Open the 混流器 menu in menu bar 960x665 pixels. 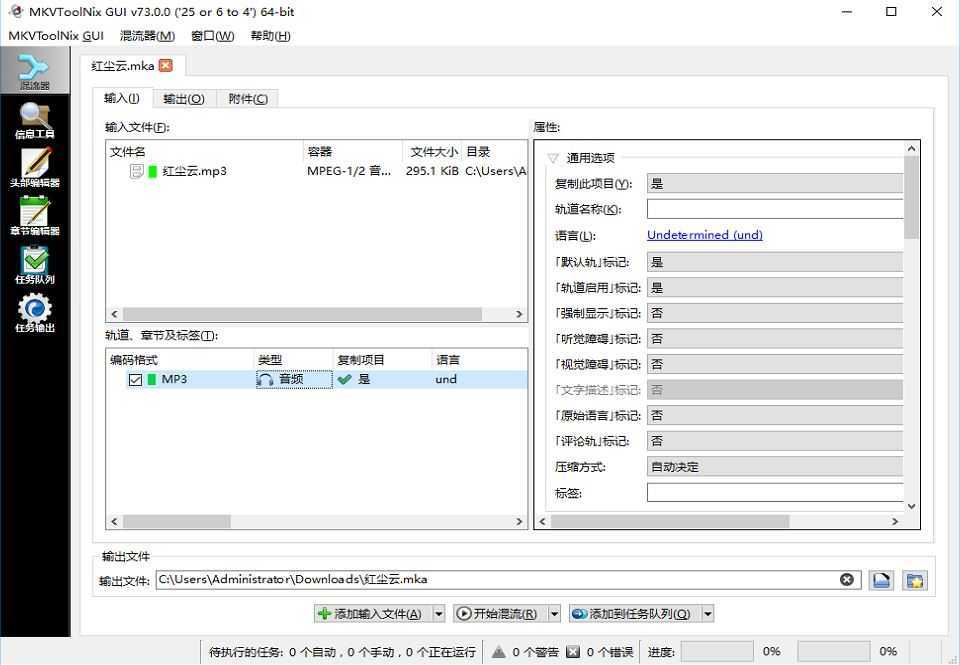pyautogui.click(x=147, y=36)
